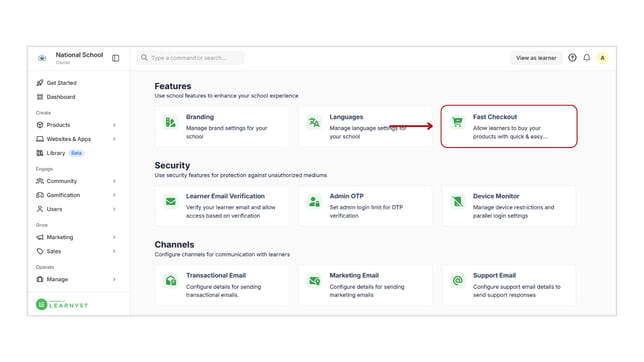This screenshot has height=362, width=644.
Task: Click the National School logo icon
Action: click(x=42, y=58)
